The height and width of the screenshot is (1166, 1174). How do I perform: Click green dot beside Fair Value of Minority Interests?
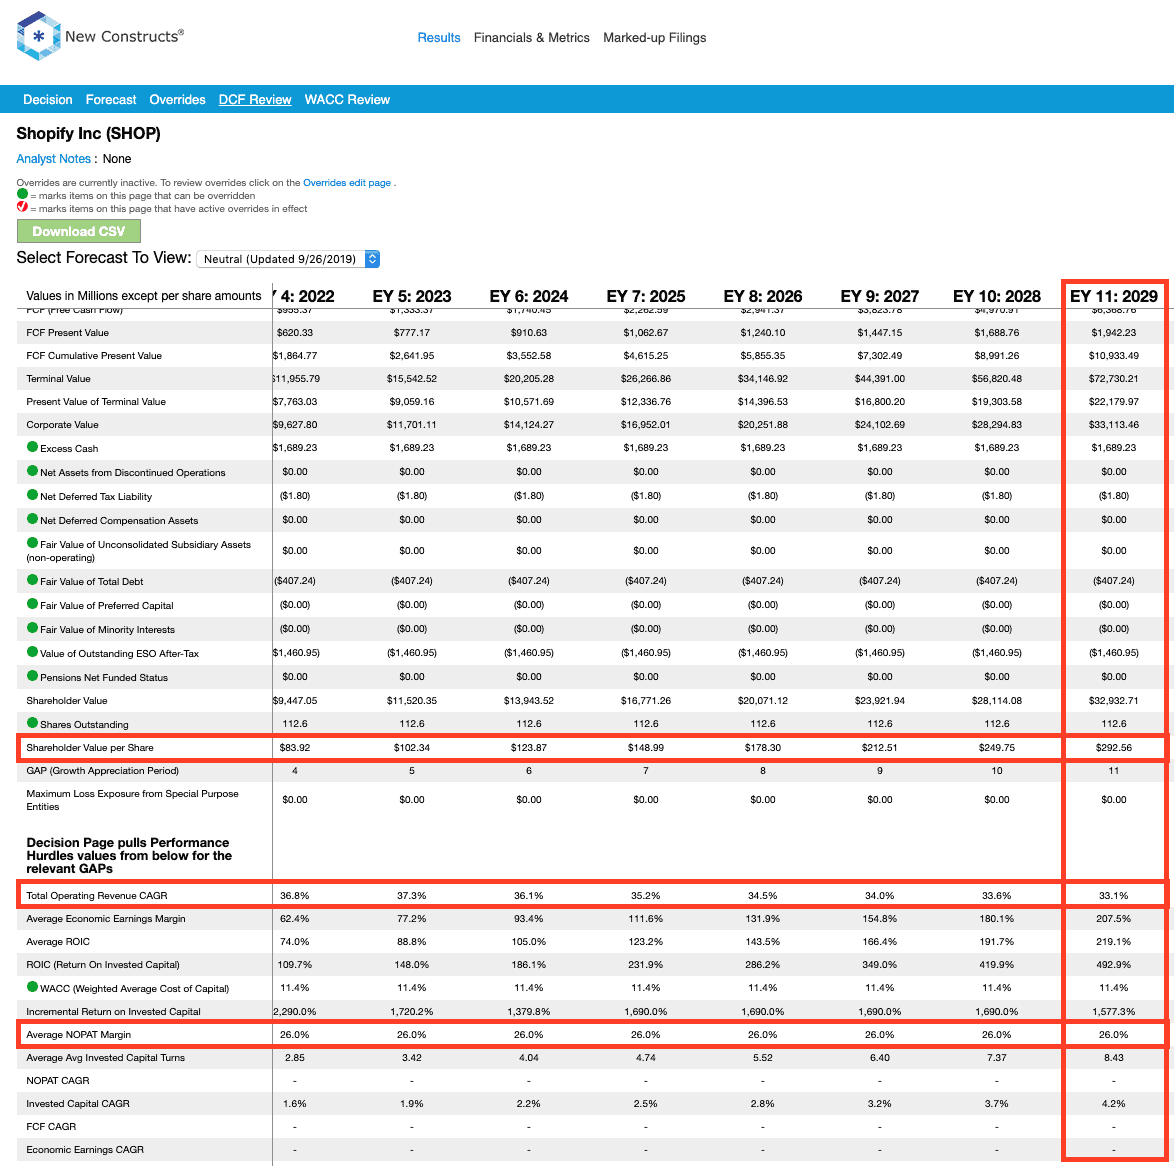[32, 628]
